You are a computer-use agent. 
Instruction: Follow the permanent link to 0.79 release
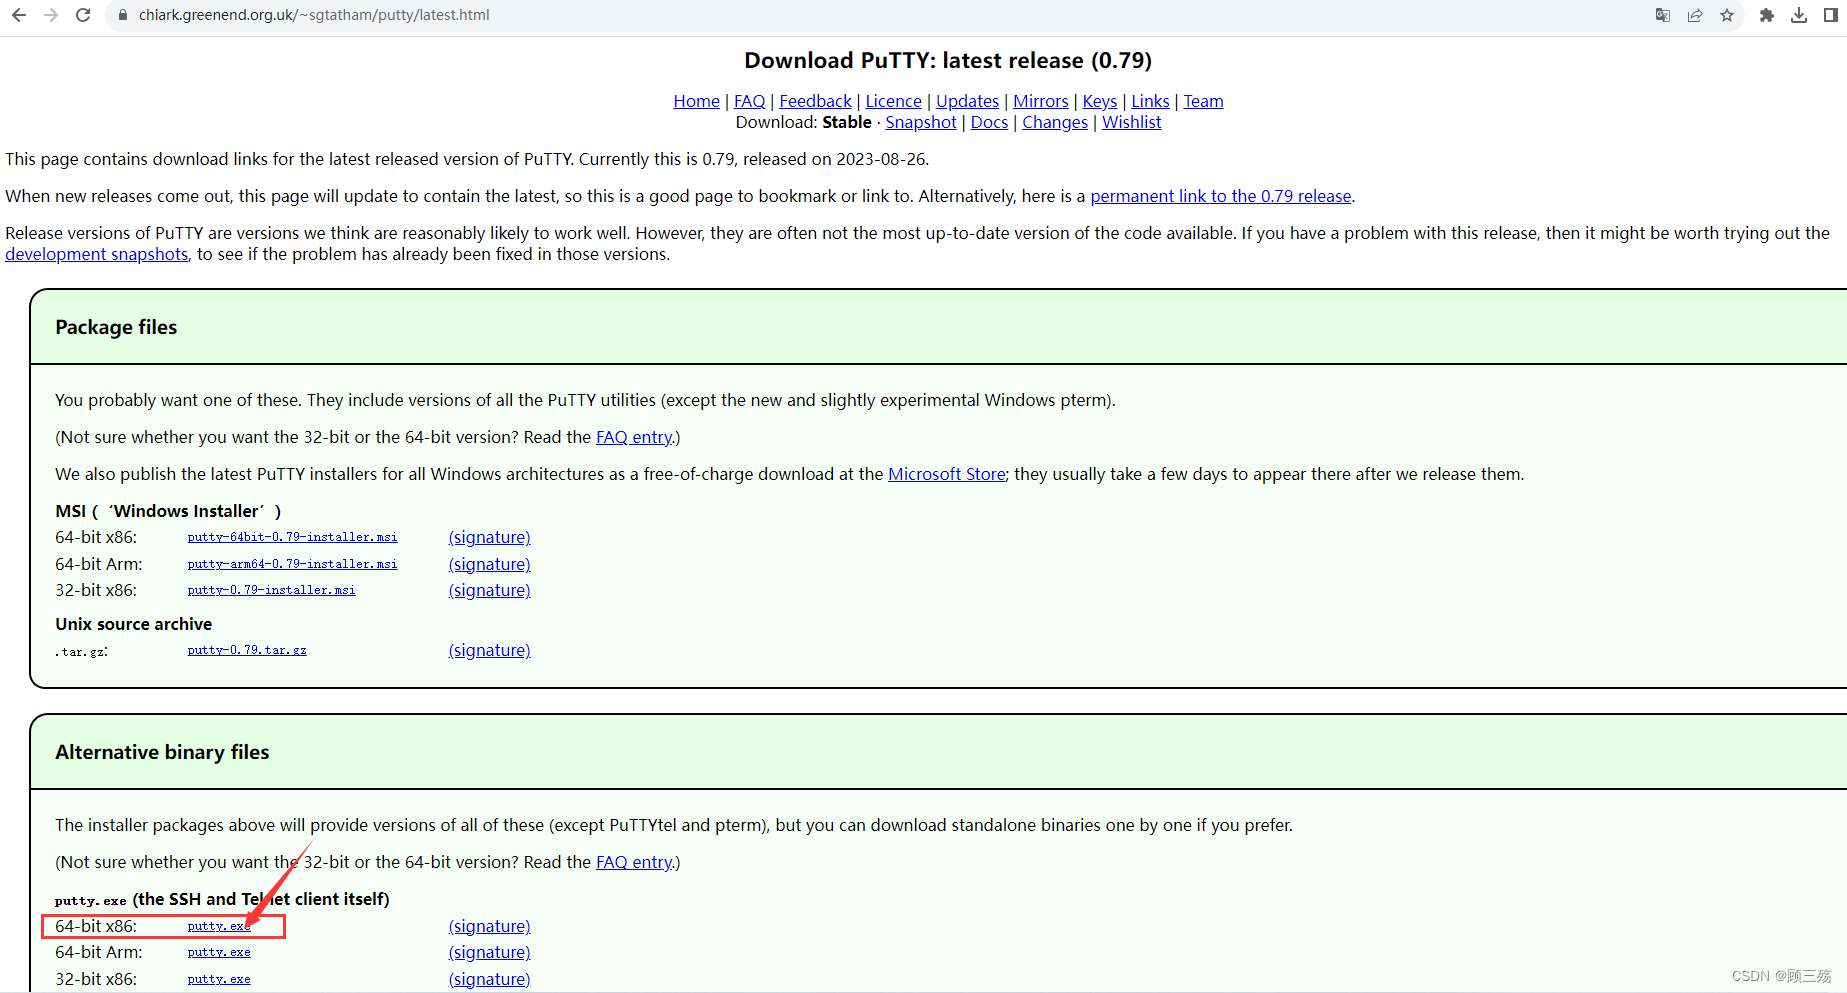coord(1220,196)
